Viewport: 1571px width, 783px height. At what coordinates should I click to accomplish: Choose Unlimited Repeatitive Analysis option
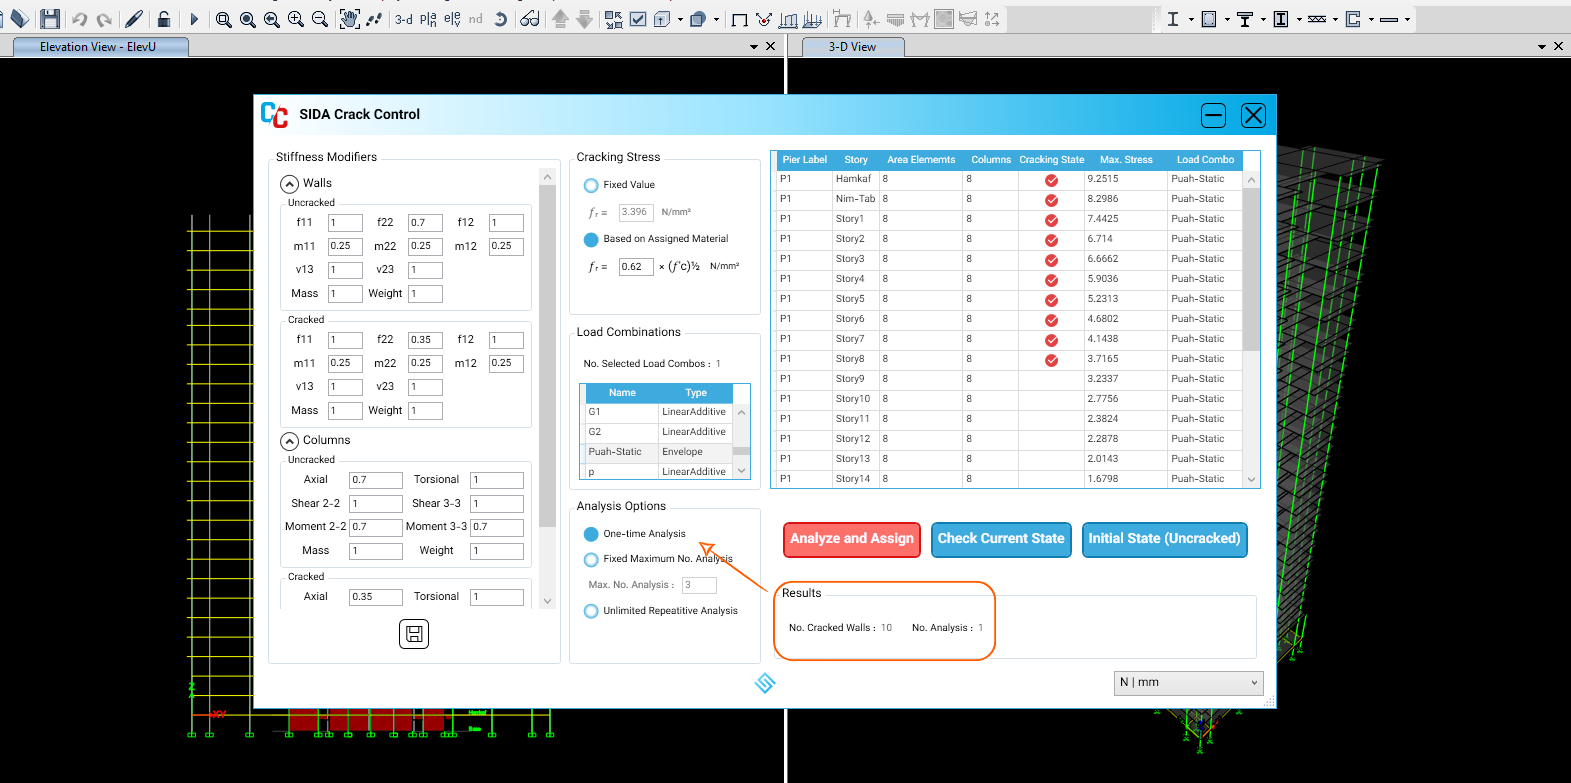tap(591, 611)
